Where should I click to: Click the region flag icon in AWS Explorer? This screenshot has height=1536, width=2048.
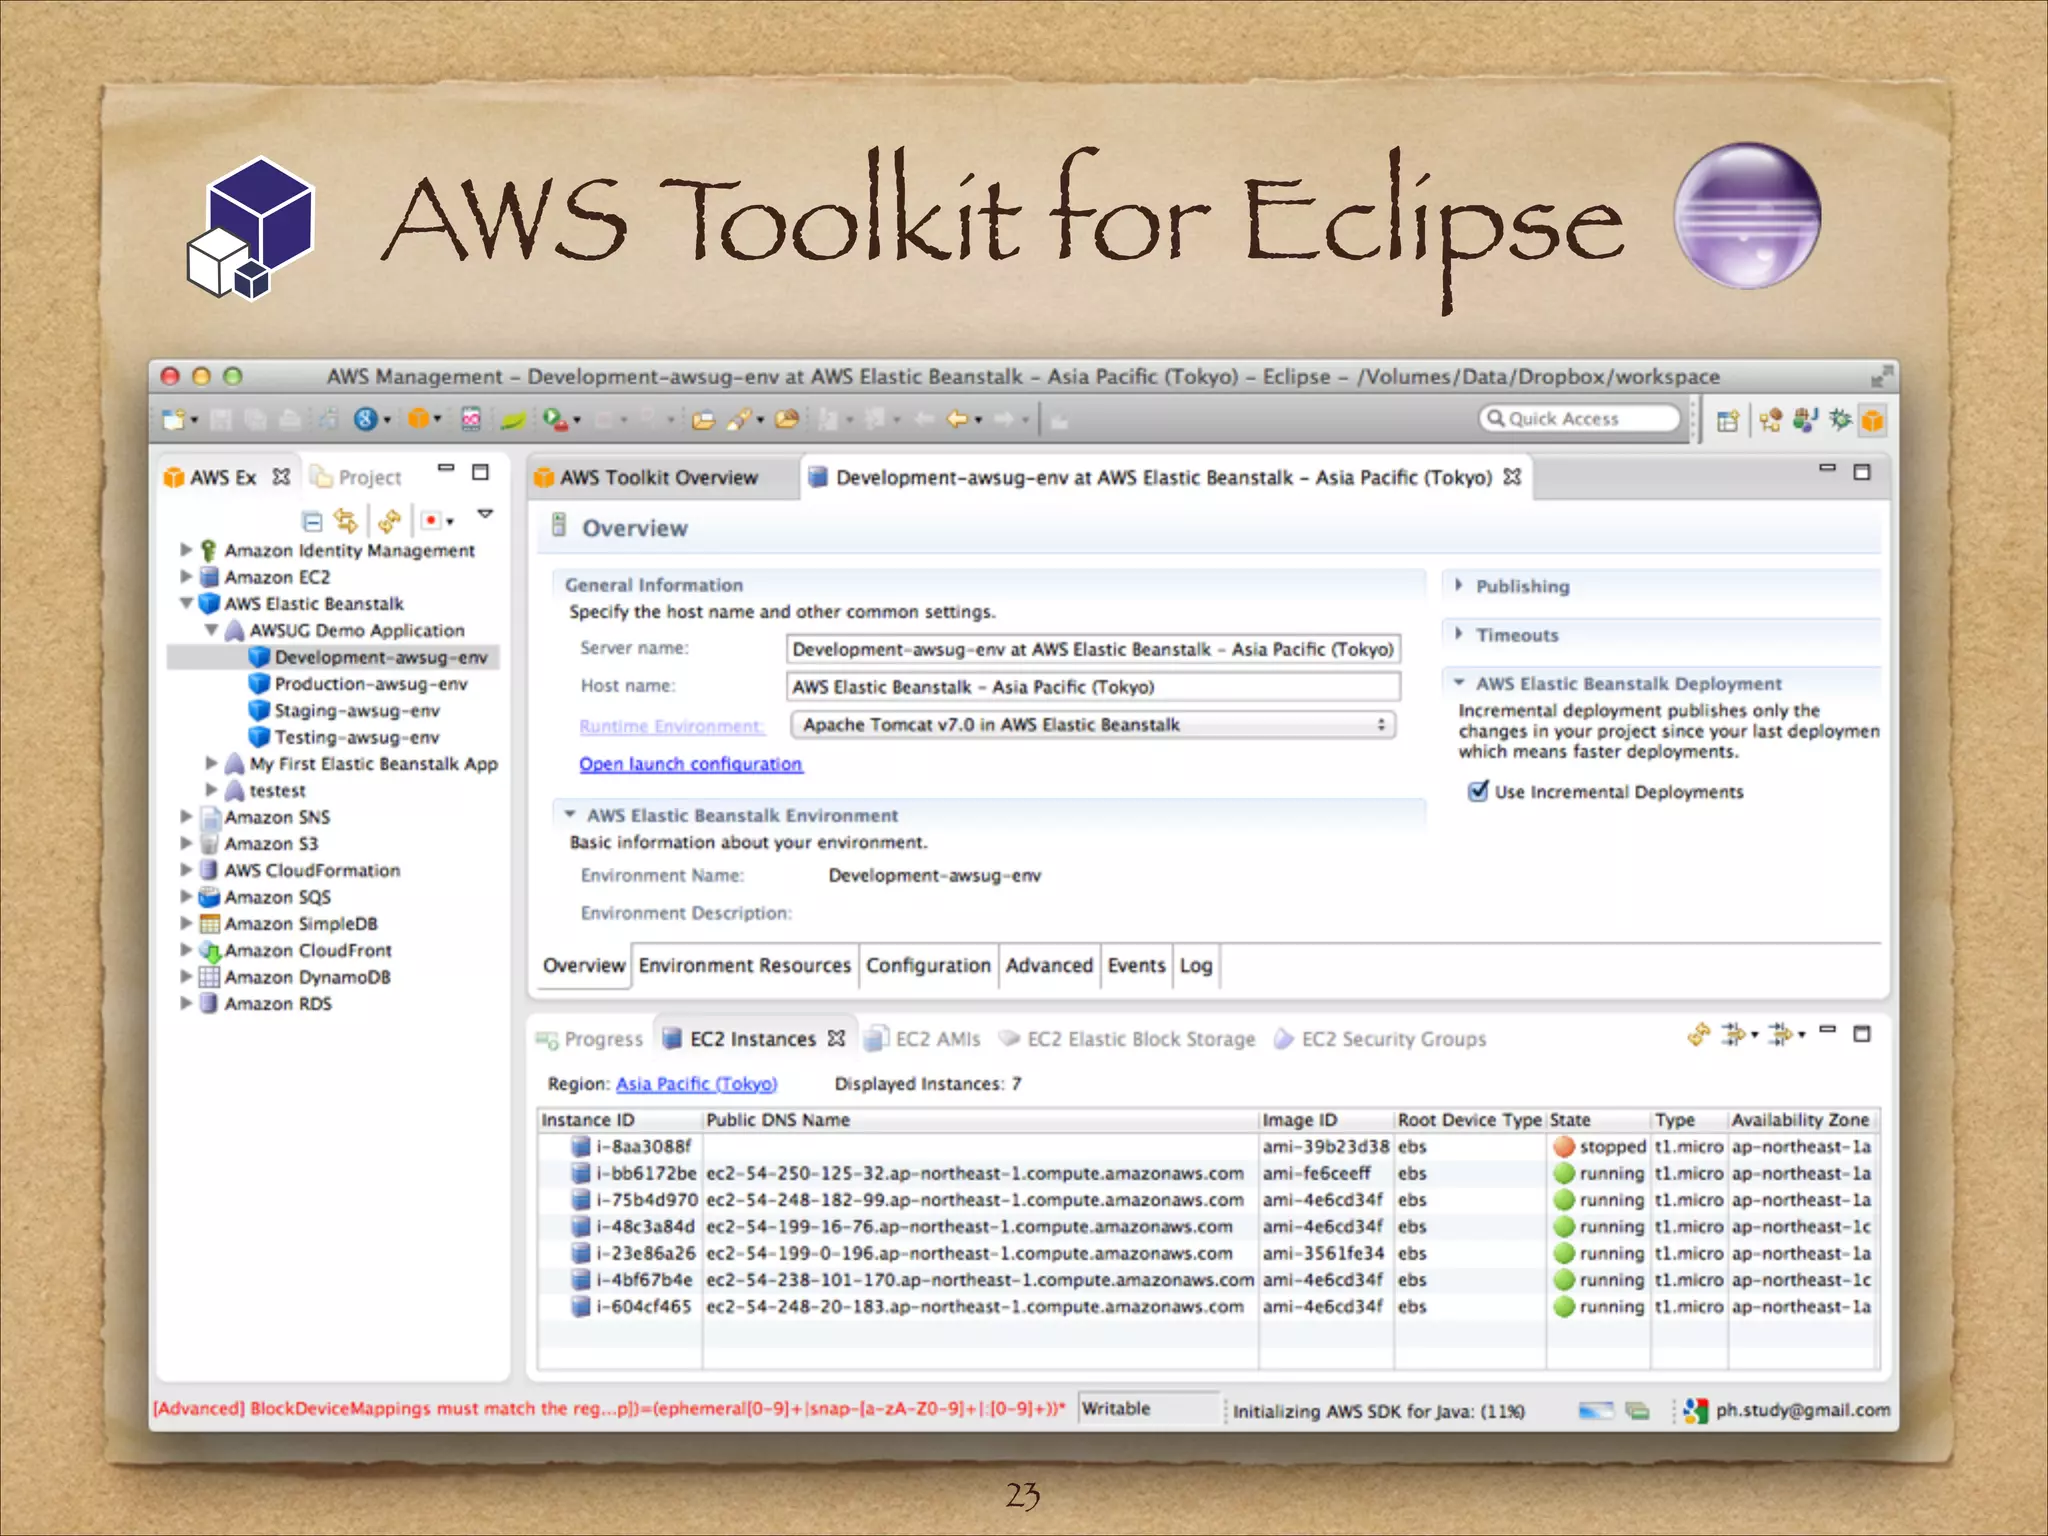(431, 520)
